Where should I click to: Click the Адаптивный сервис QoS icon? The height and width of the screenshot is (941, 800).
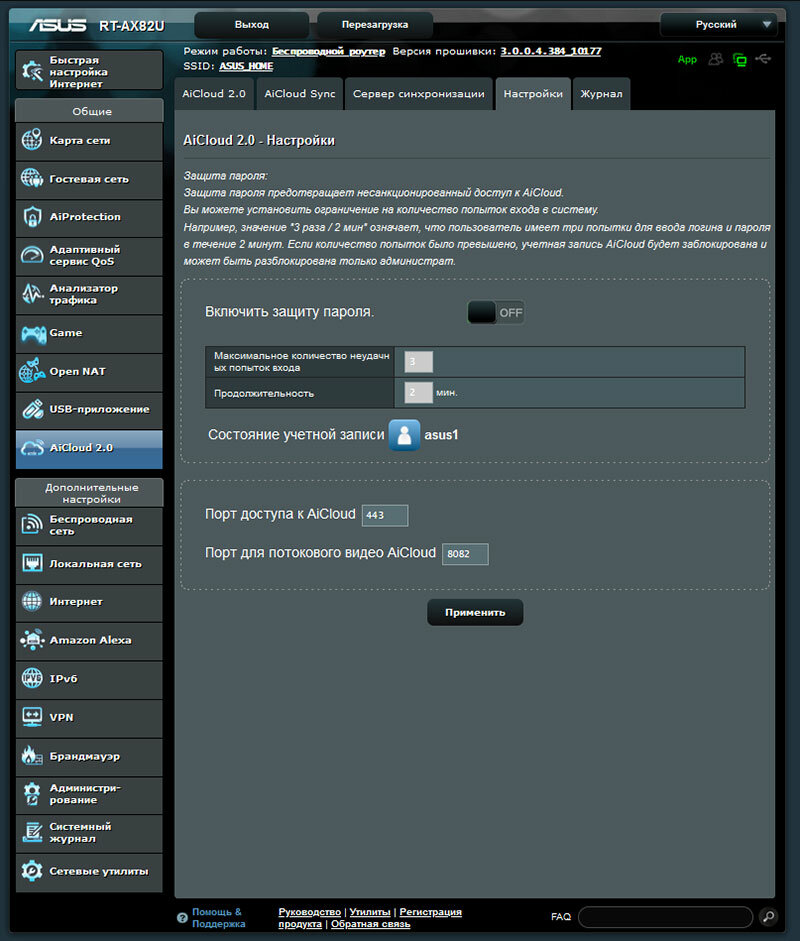(32, 255)
